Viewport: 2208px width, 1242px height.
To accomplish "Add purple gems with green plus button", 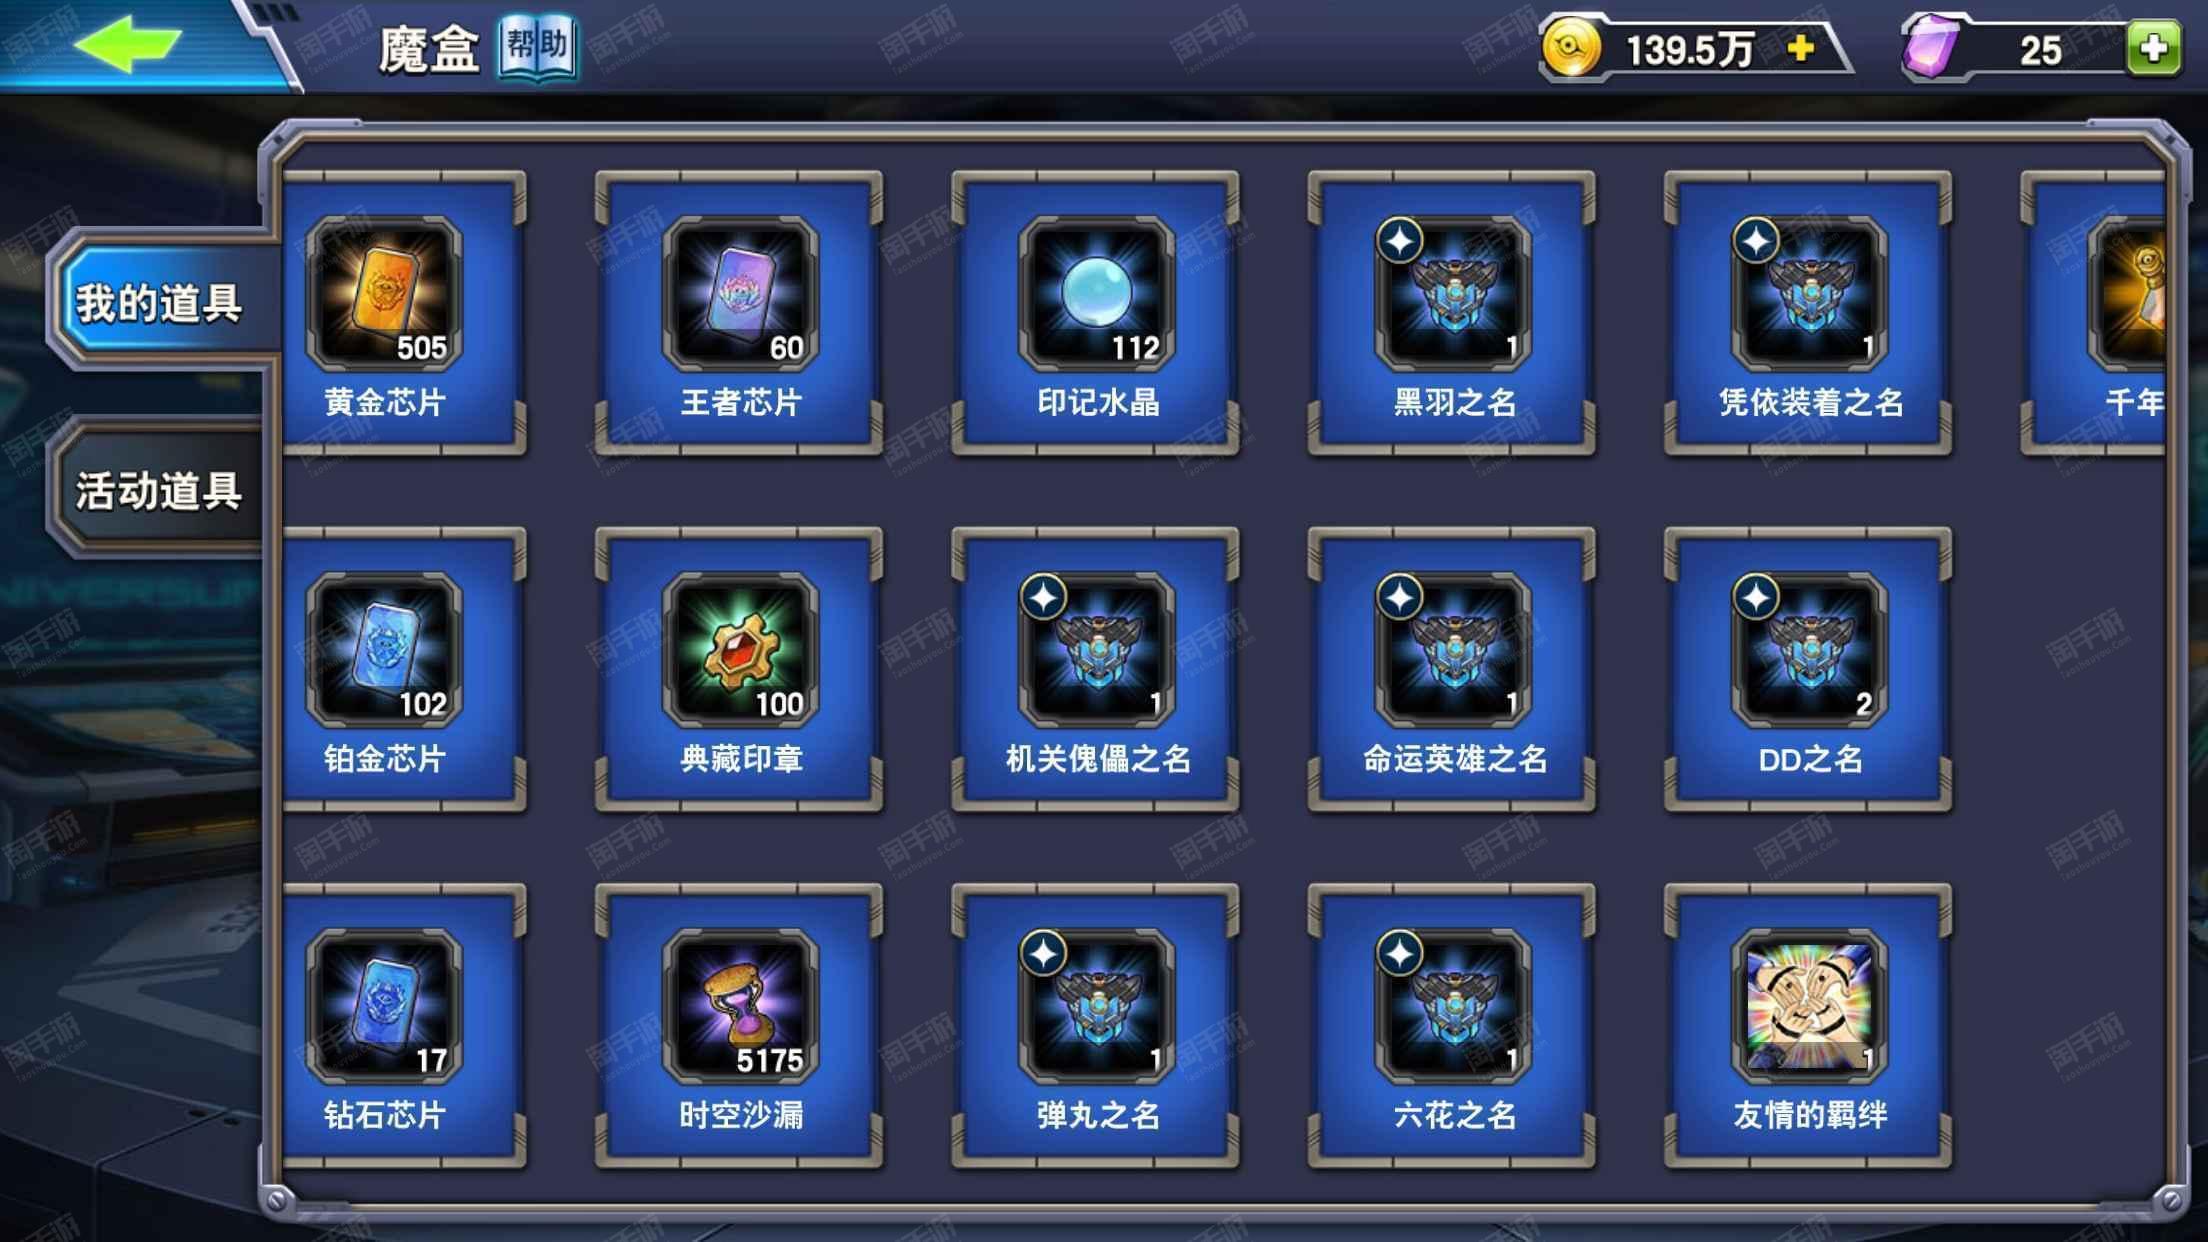I will [2153, 48].
